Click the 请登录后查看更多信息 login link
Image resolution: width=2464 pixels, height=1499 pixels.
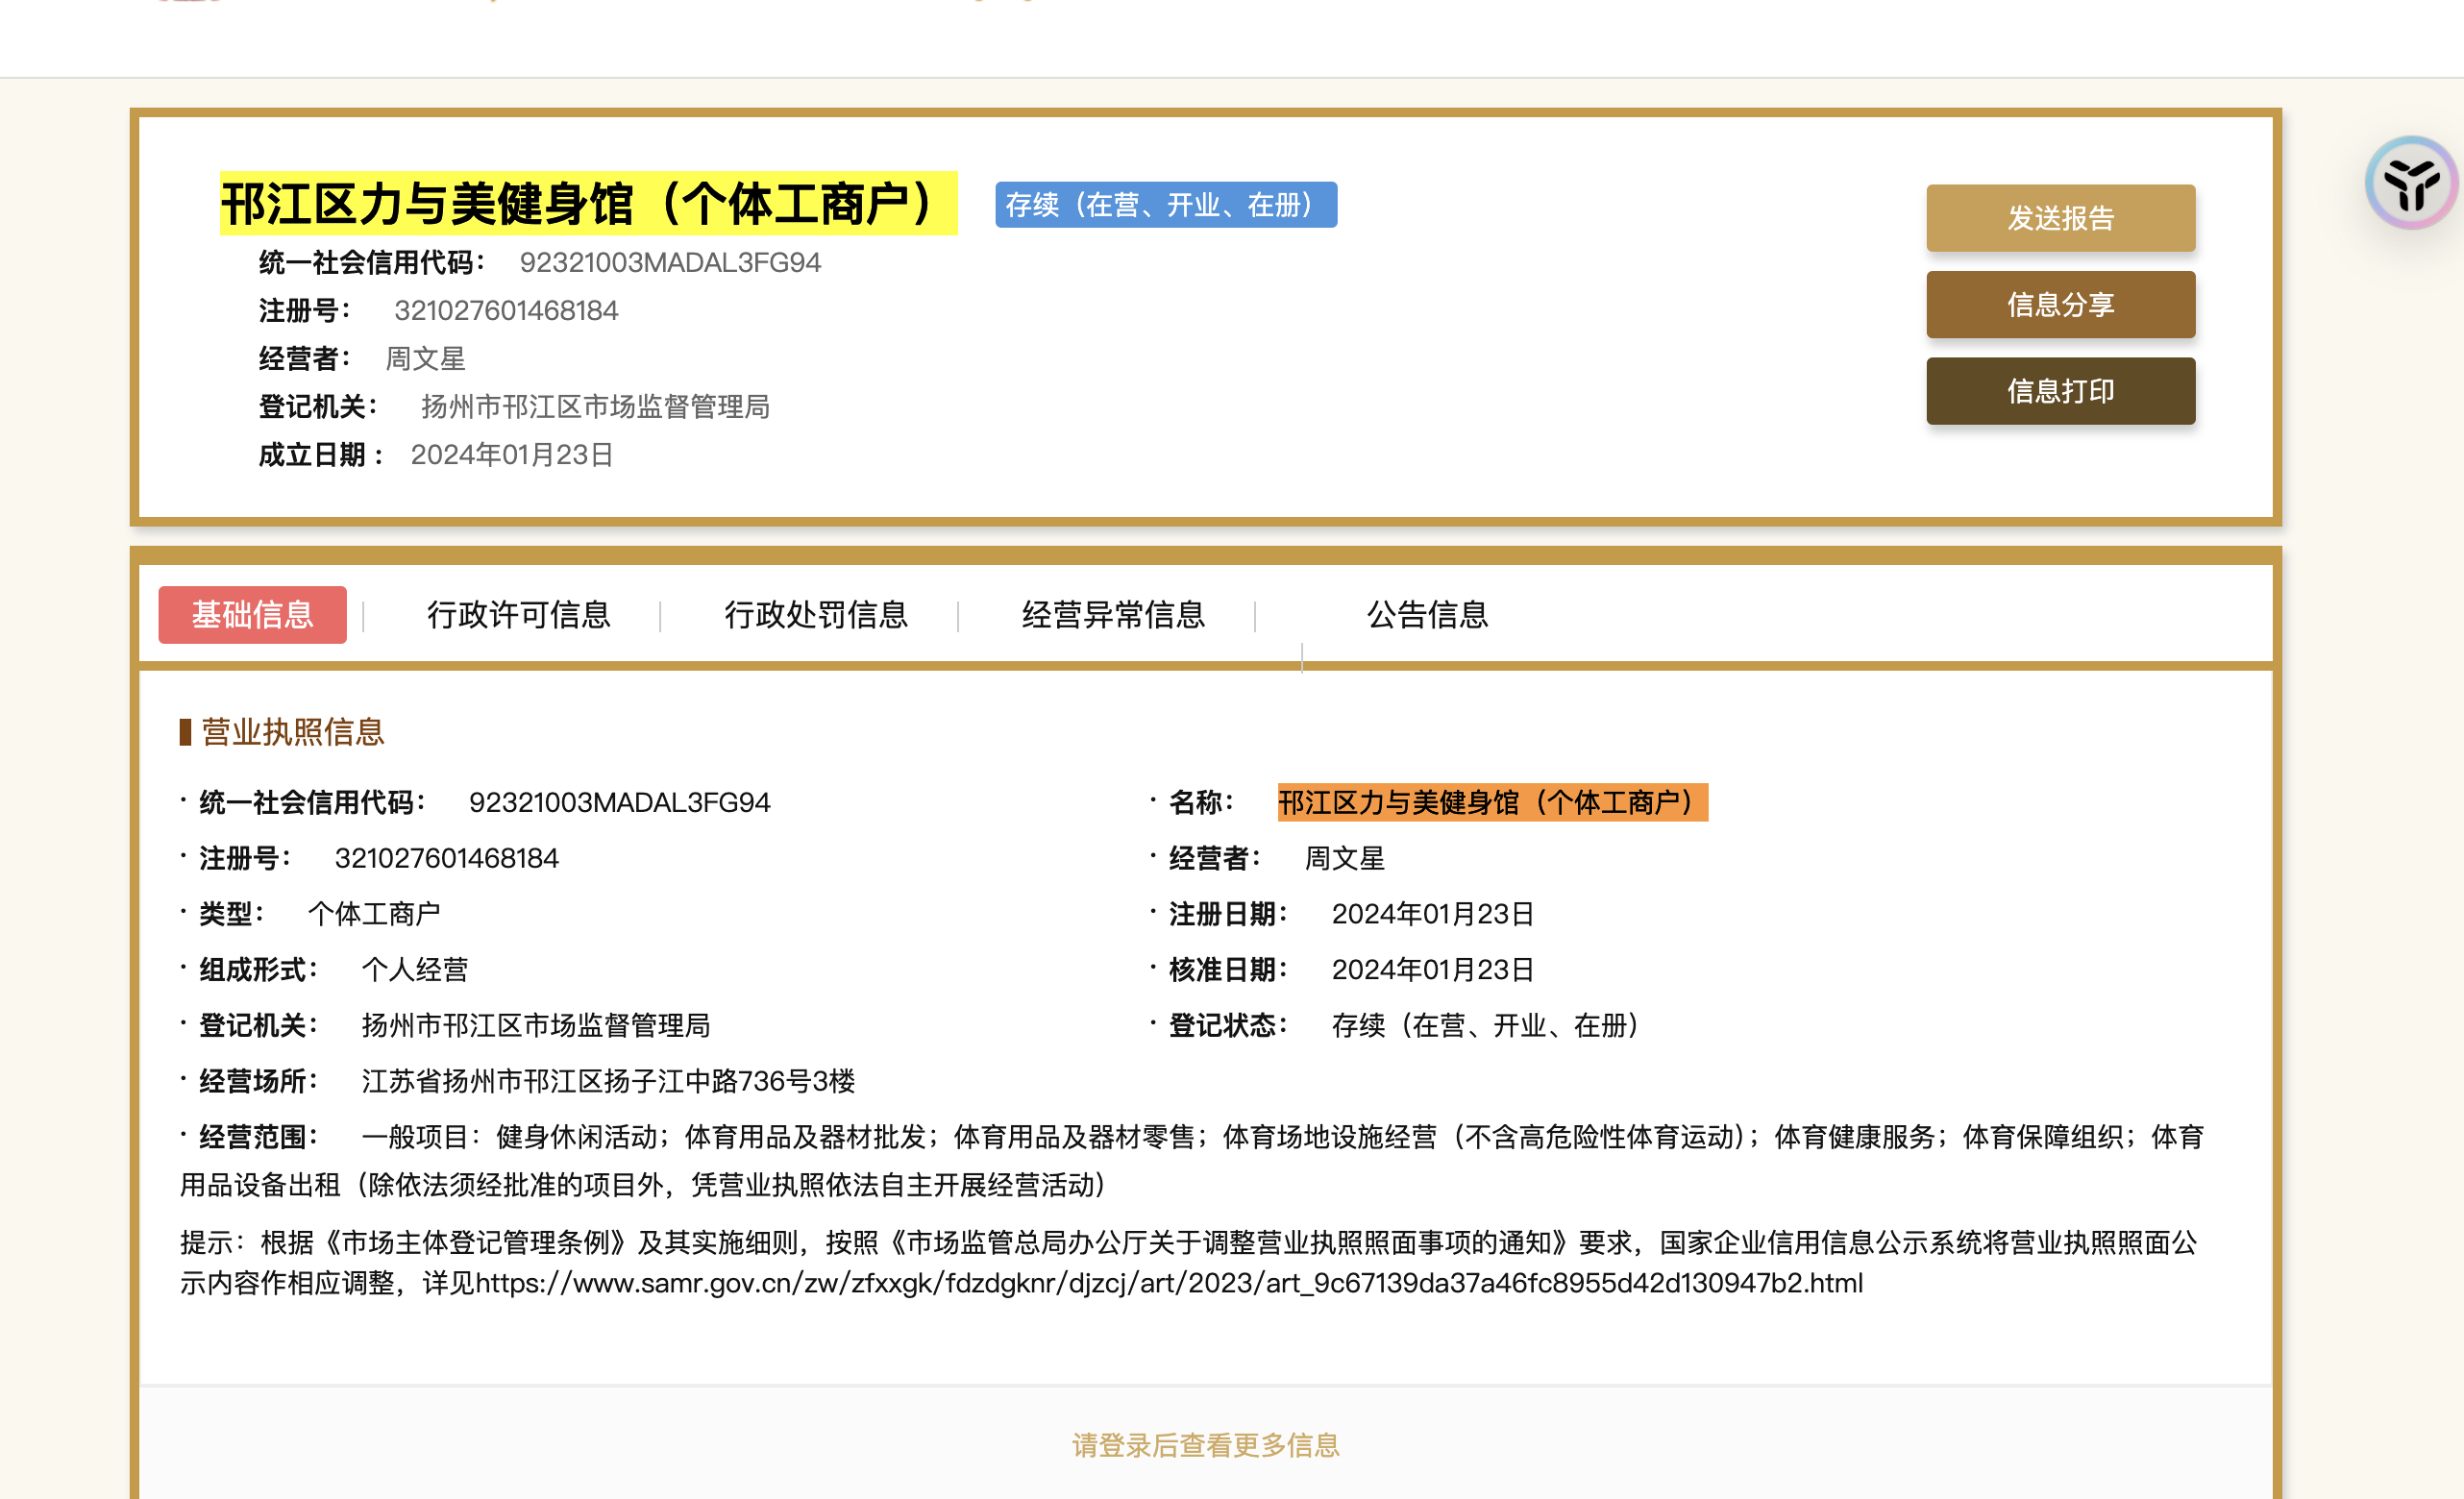1205,1444
